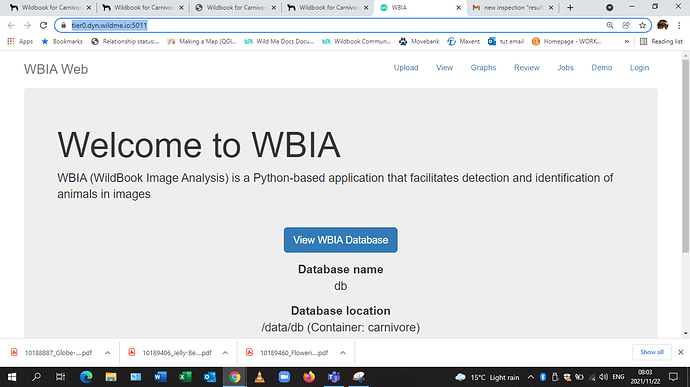
Task: Close the downloads bar
Action: (681, 352)
